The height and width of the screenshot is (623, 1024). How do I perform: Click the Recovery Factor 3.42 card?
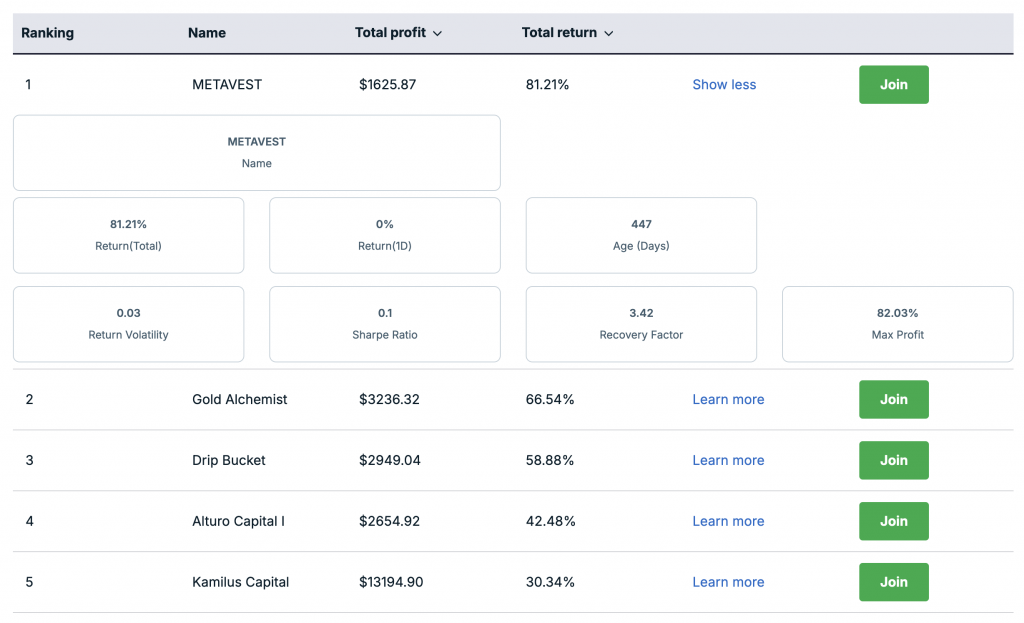641,324
